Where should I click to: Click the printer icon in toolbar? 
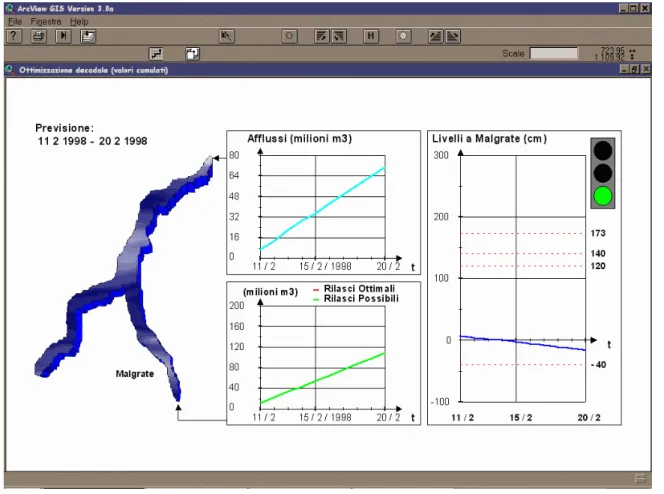[x=39, y=36]
